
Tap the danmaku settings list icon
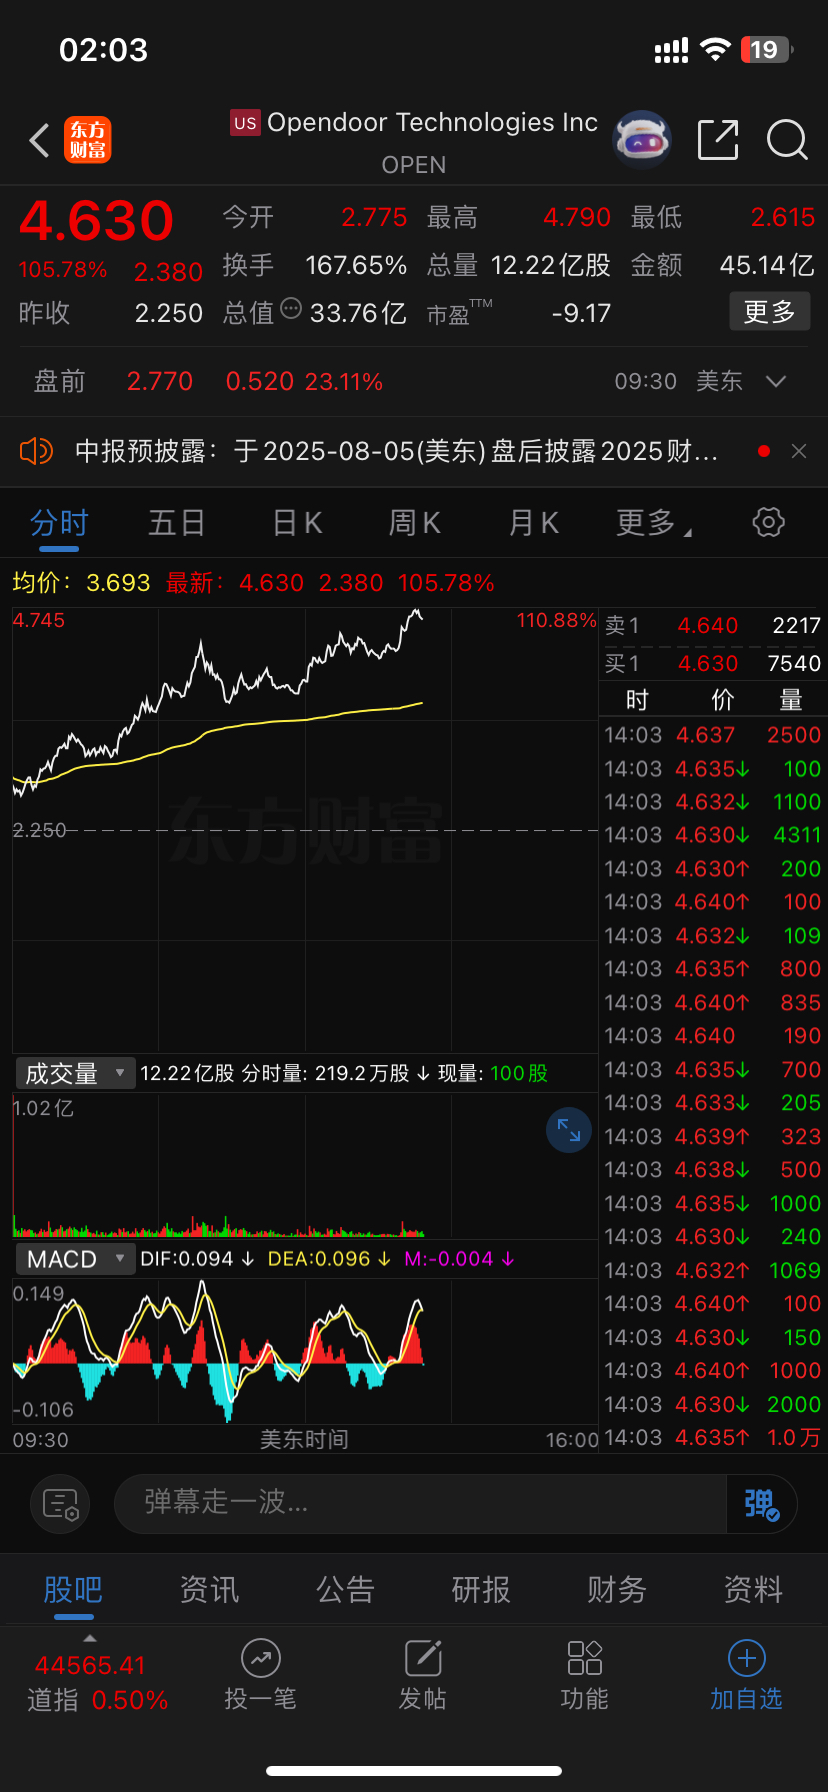click(x=61, y=1503)
